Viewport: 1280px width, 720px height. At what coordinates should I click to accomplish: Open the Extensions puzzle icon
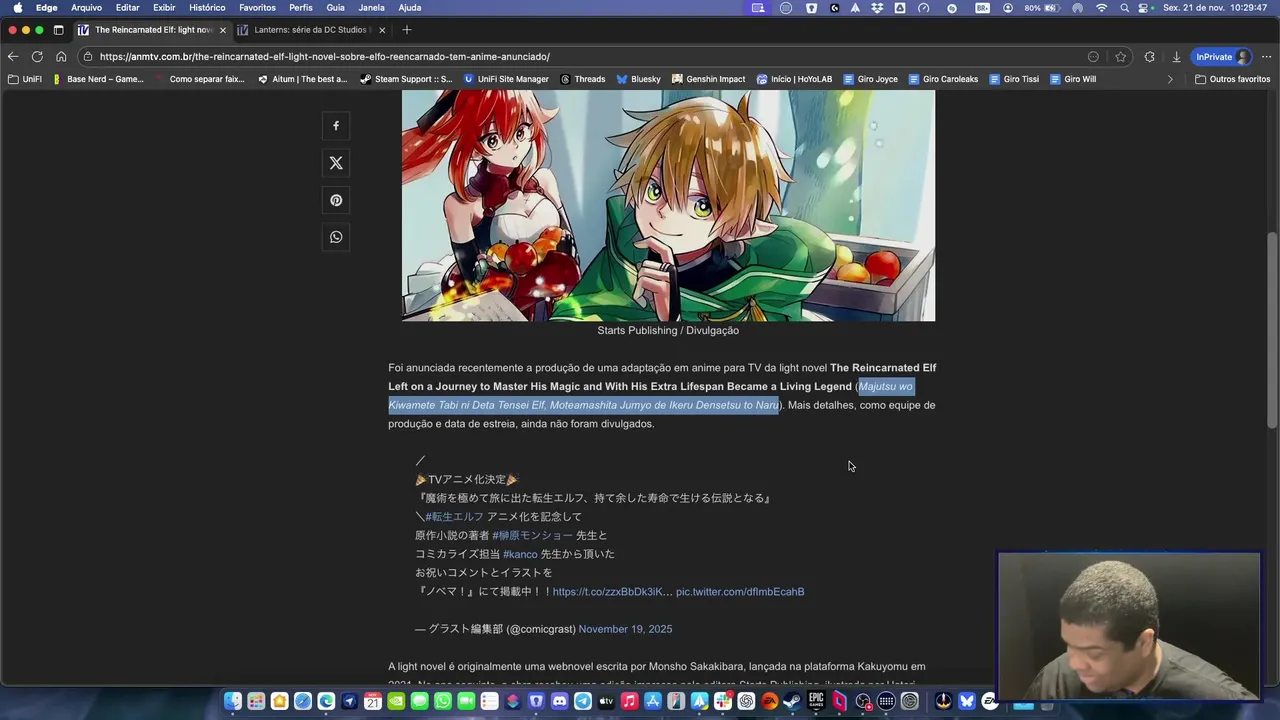tap(1149, 57)
